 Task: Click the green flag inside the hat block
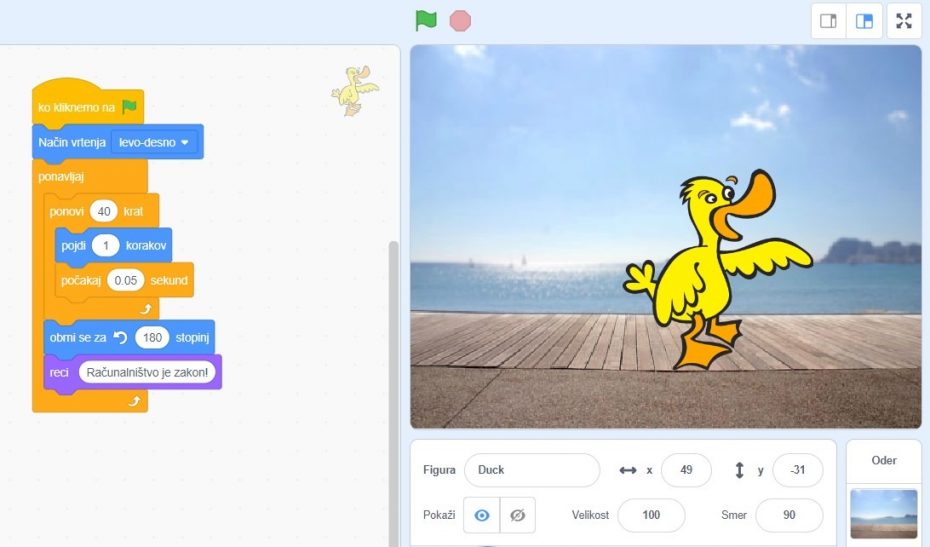click(129, 107)
